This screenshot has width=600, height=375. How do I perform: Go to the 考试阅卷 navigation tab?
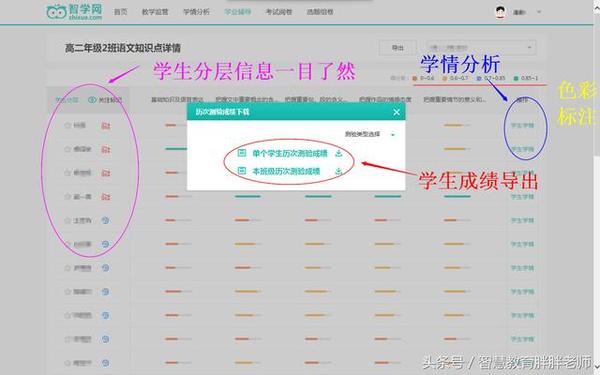pyautogui.click(x=279, y=12)
